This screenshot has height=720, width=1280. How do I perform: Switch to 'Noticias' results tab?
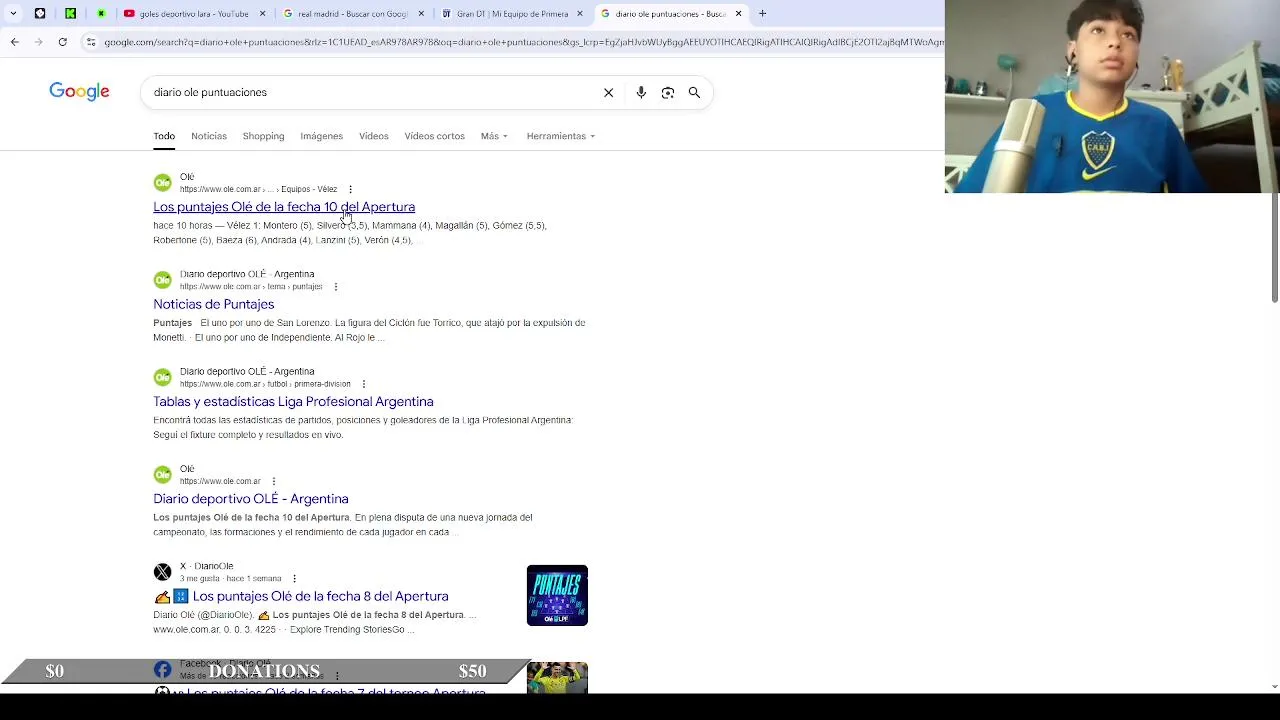pyautogui.click(x=209, y=136)
